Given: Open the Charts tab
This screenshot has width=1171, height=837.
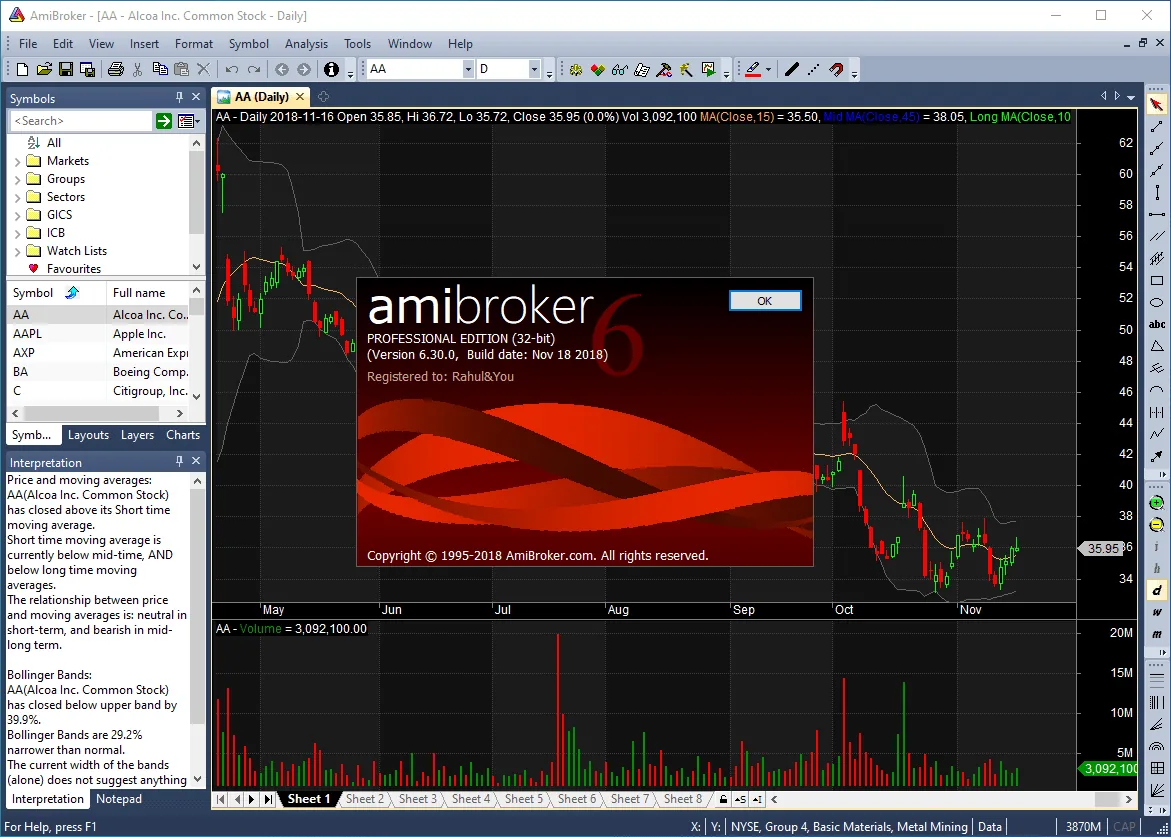Looking at the screenshot, I should point(183,435).
